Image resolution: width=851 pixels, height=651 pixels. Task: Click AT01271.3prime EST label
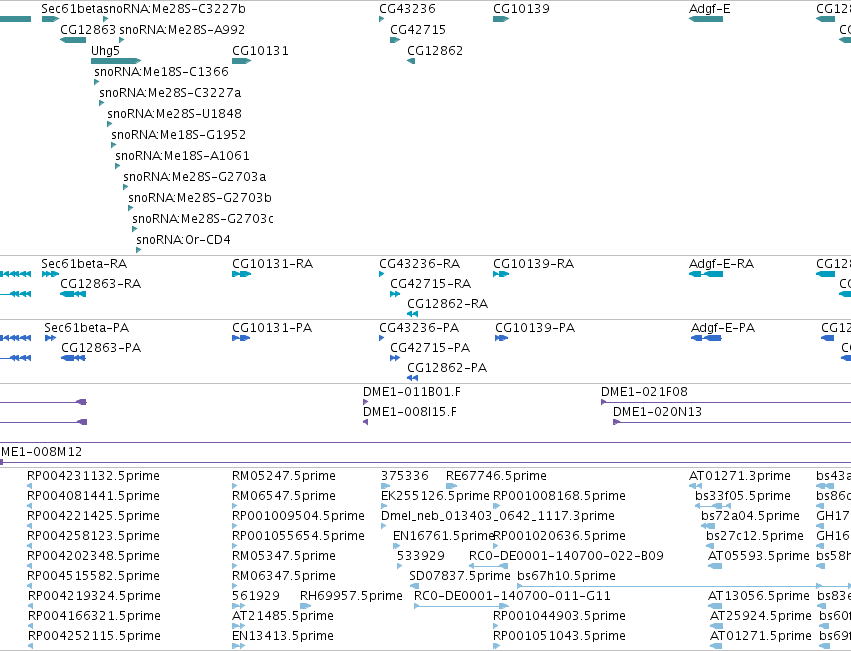(740, 476)
